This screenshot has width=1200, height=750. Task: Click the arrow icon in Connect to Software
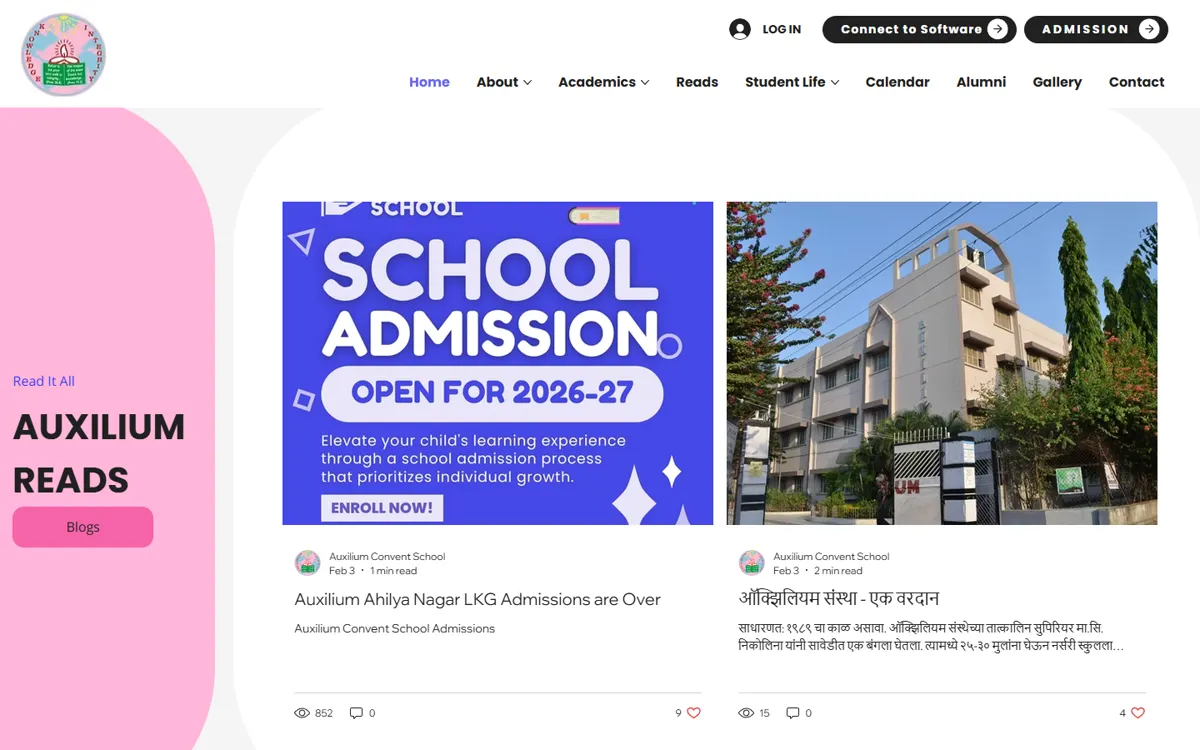pyautogui.click(x=997, y=29)
